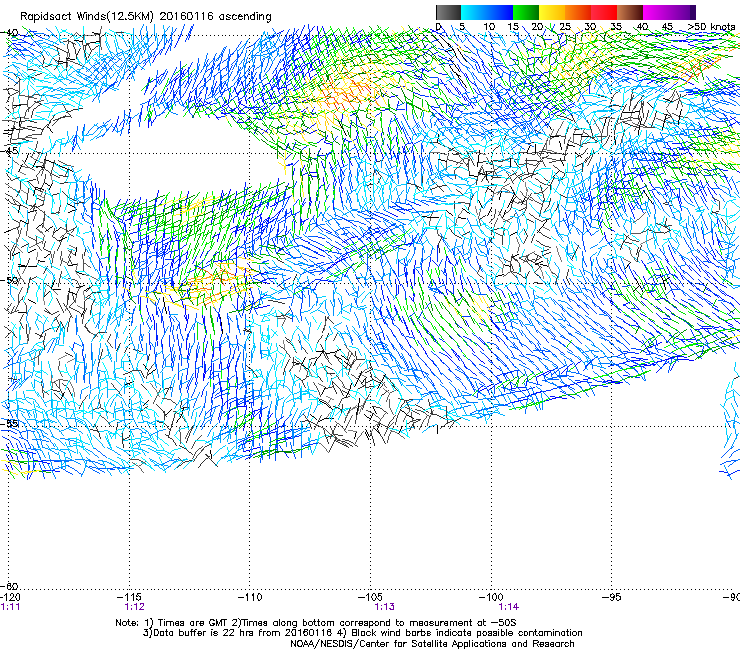Click the NOAA/NESDIS credit line
The image size is (740, 650).
tap(432, 644)
